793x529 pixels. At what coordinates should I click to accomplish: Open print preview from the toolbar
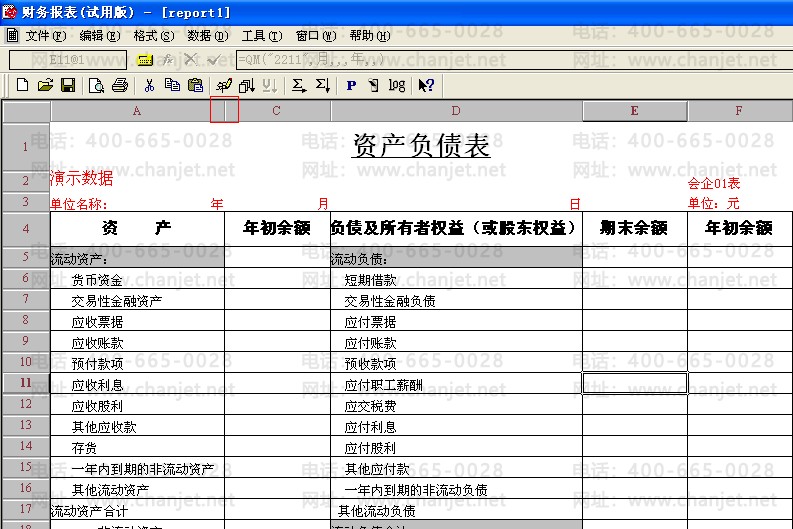pyautogui.click(x=96, y=85)
